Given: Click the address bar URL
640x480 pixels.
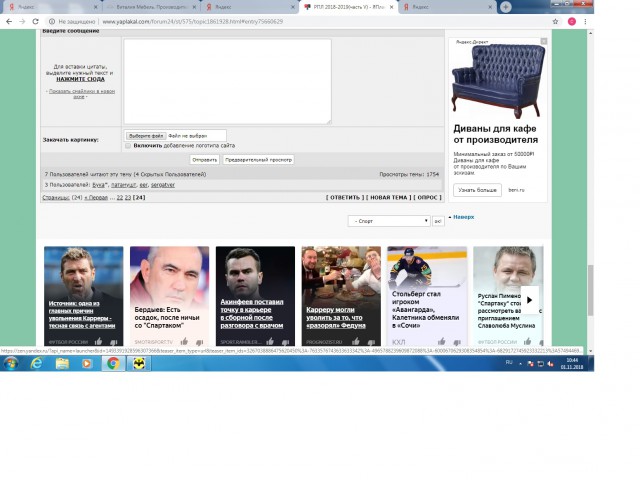Looking at the screenshot, I should 192,22.
